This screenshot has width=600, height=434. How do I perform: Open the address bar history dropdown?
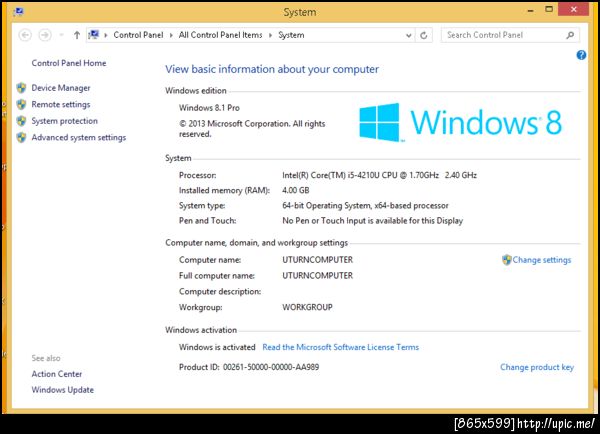(x=409, y=35)
